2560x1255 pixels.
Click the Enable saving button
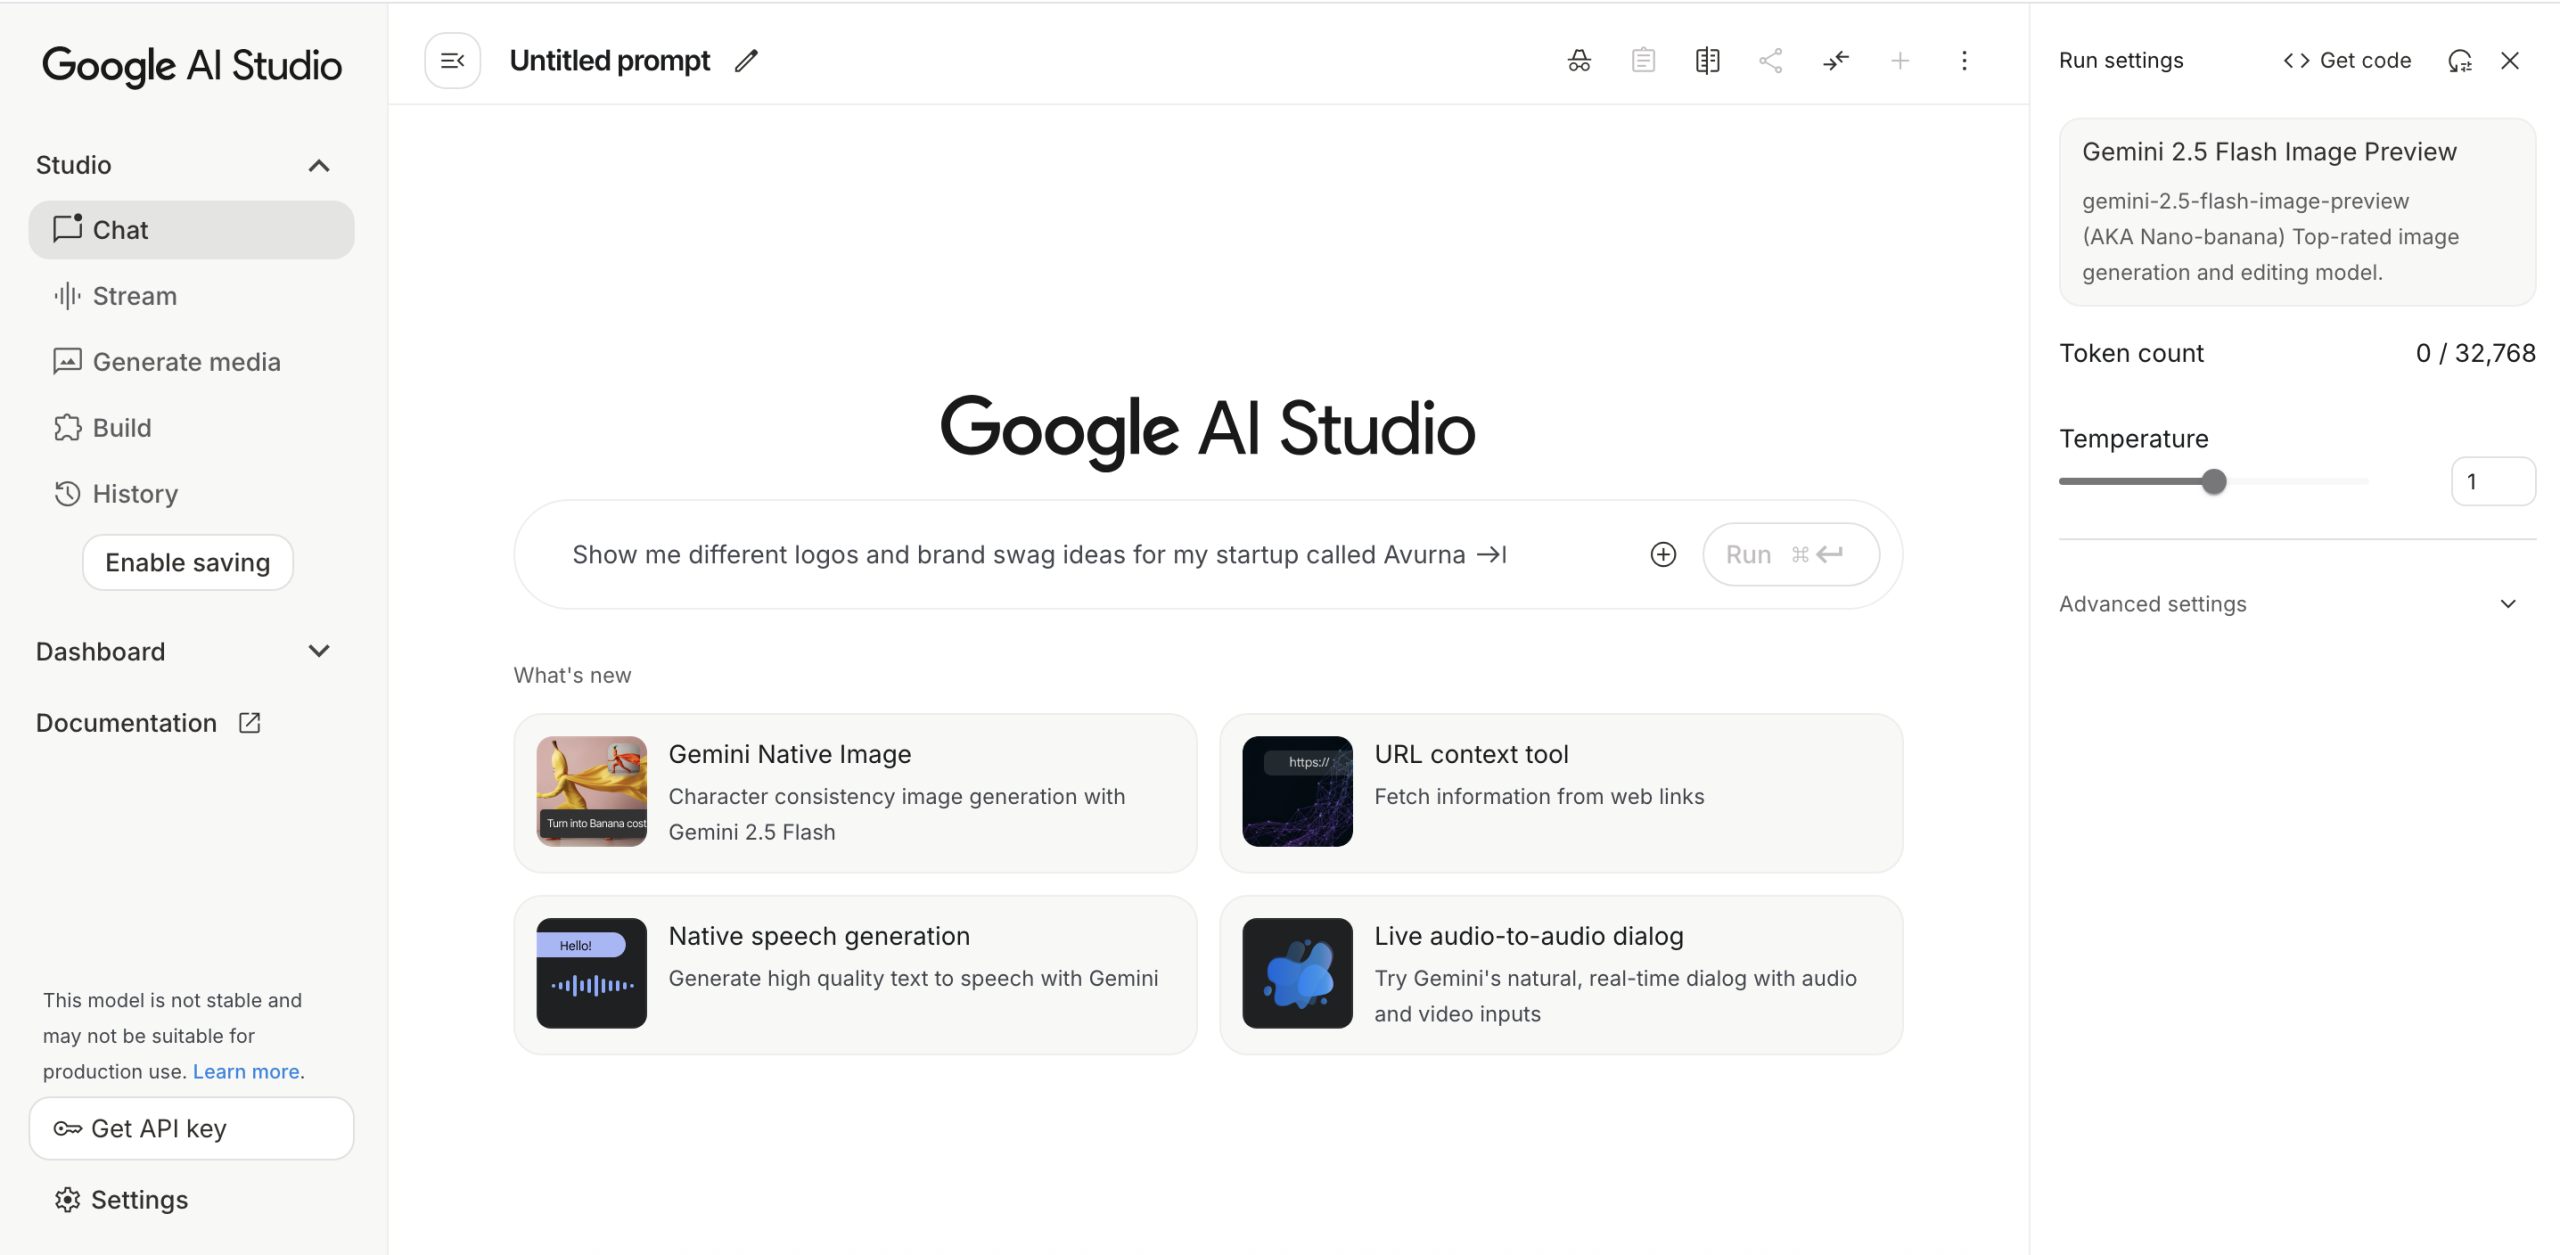coord(188,562)
